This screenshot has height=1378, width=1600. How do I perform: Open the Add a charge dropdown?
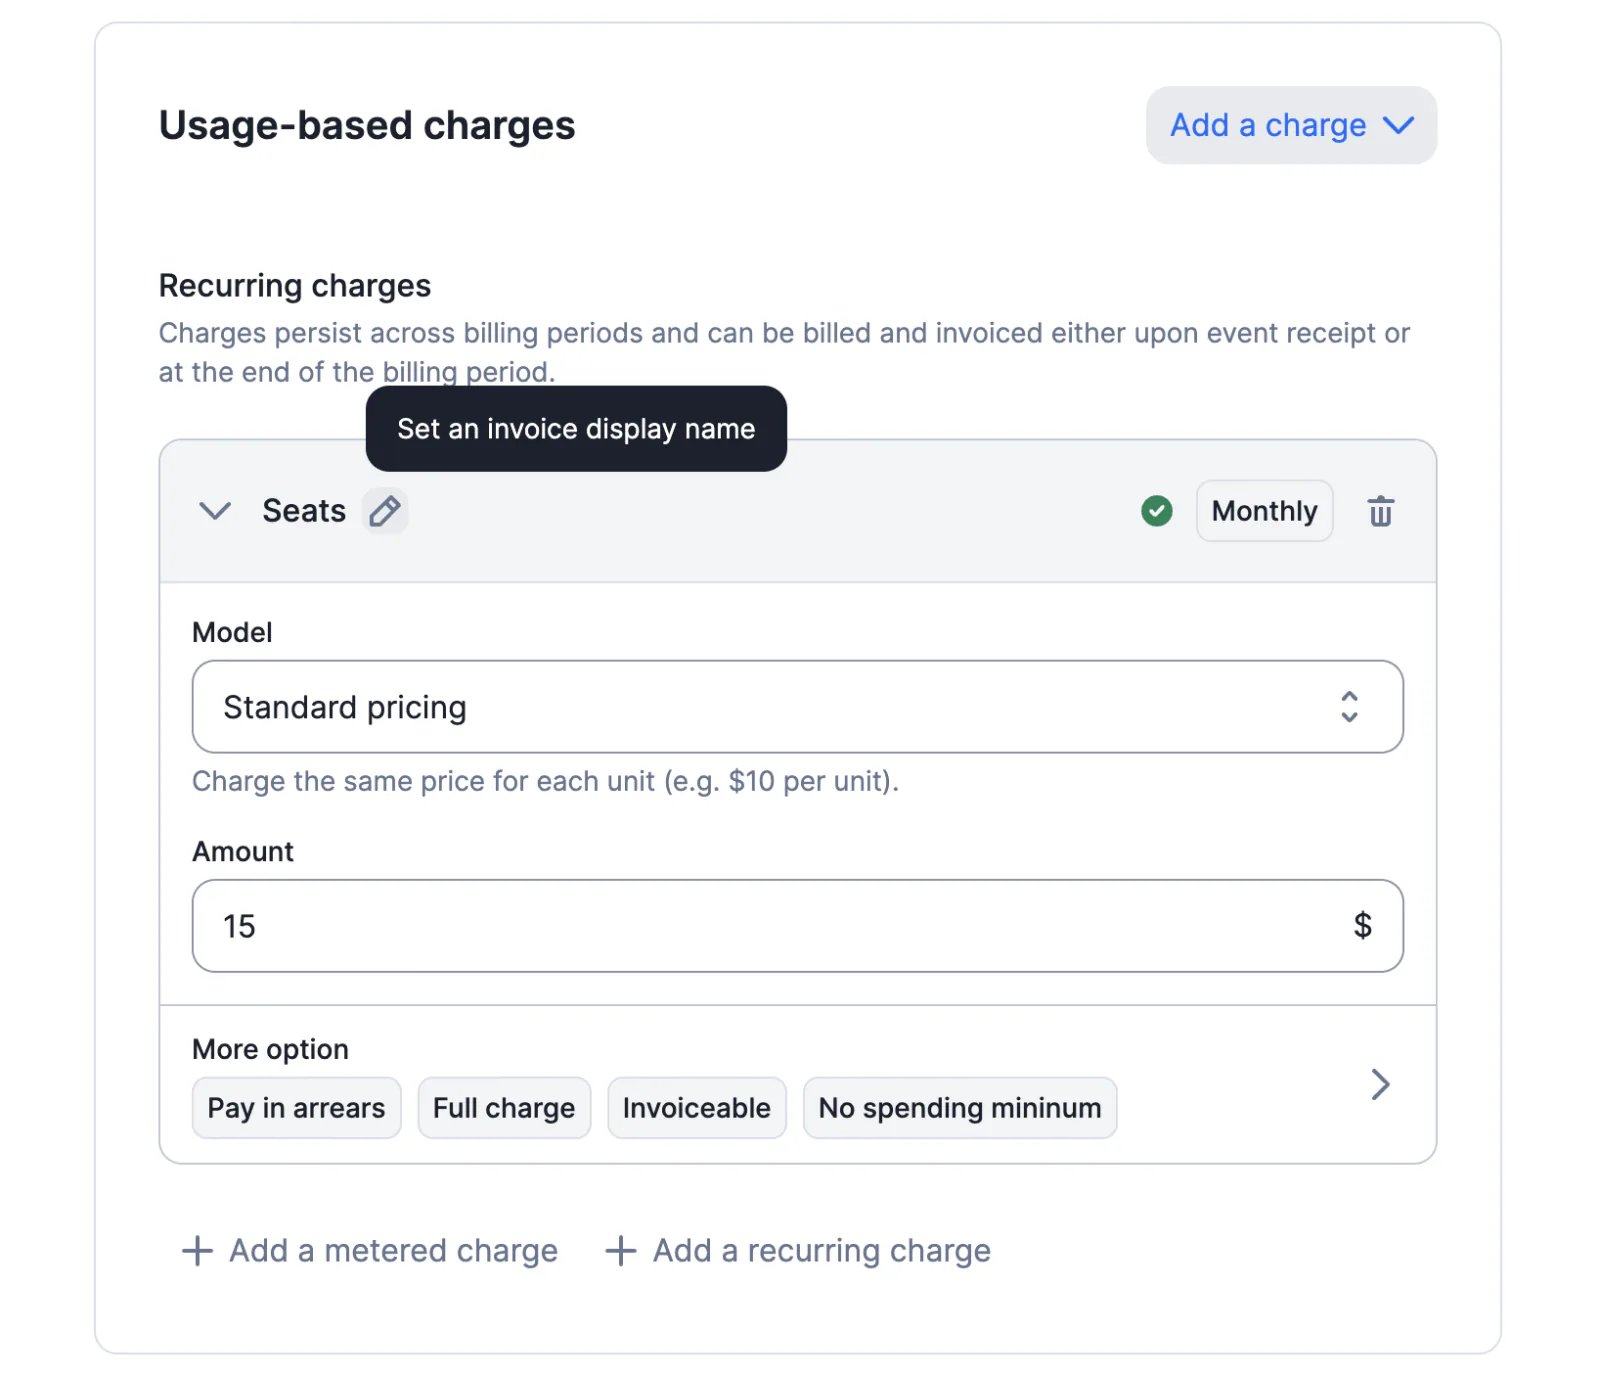1291,125
